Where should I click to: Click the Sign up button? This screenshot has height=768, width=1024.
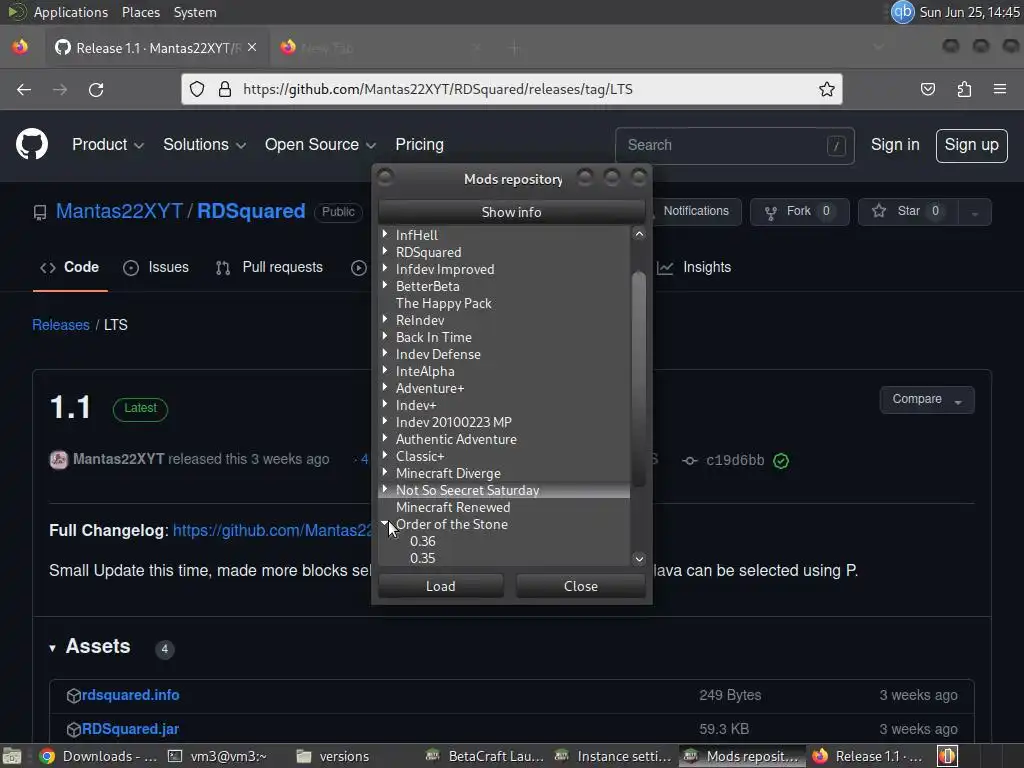pyautogui.click(x=971, y=145)
